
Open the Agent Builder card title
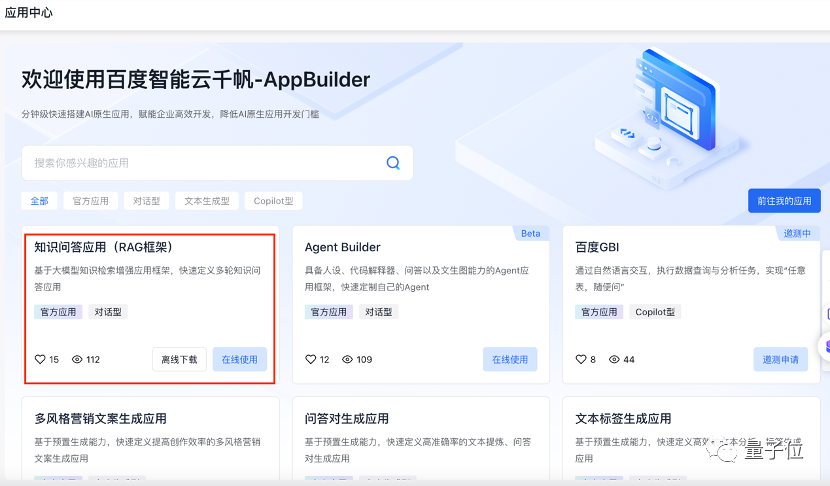click(342, 247)
